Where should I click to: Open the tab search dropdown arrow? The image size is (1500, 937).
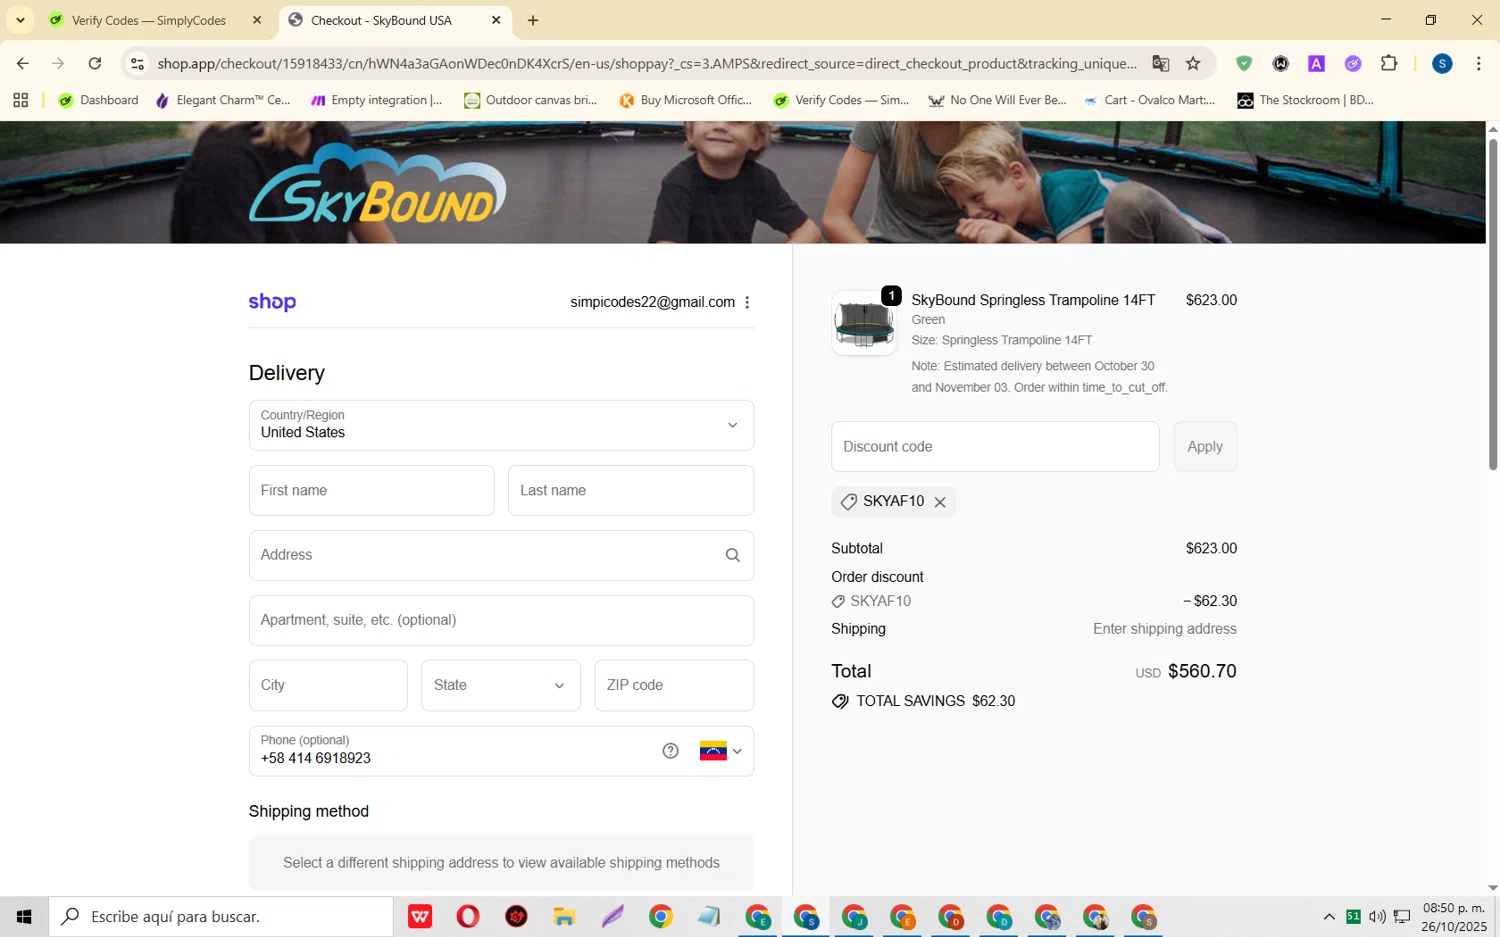(x=20, y=20)
